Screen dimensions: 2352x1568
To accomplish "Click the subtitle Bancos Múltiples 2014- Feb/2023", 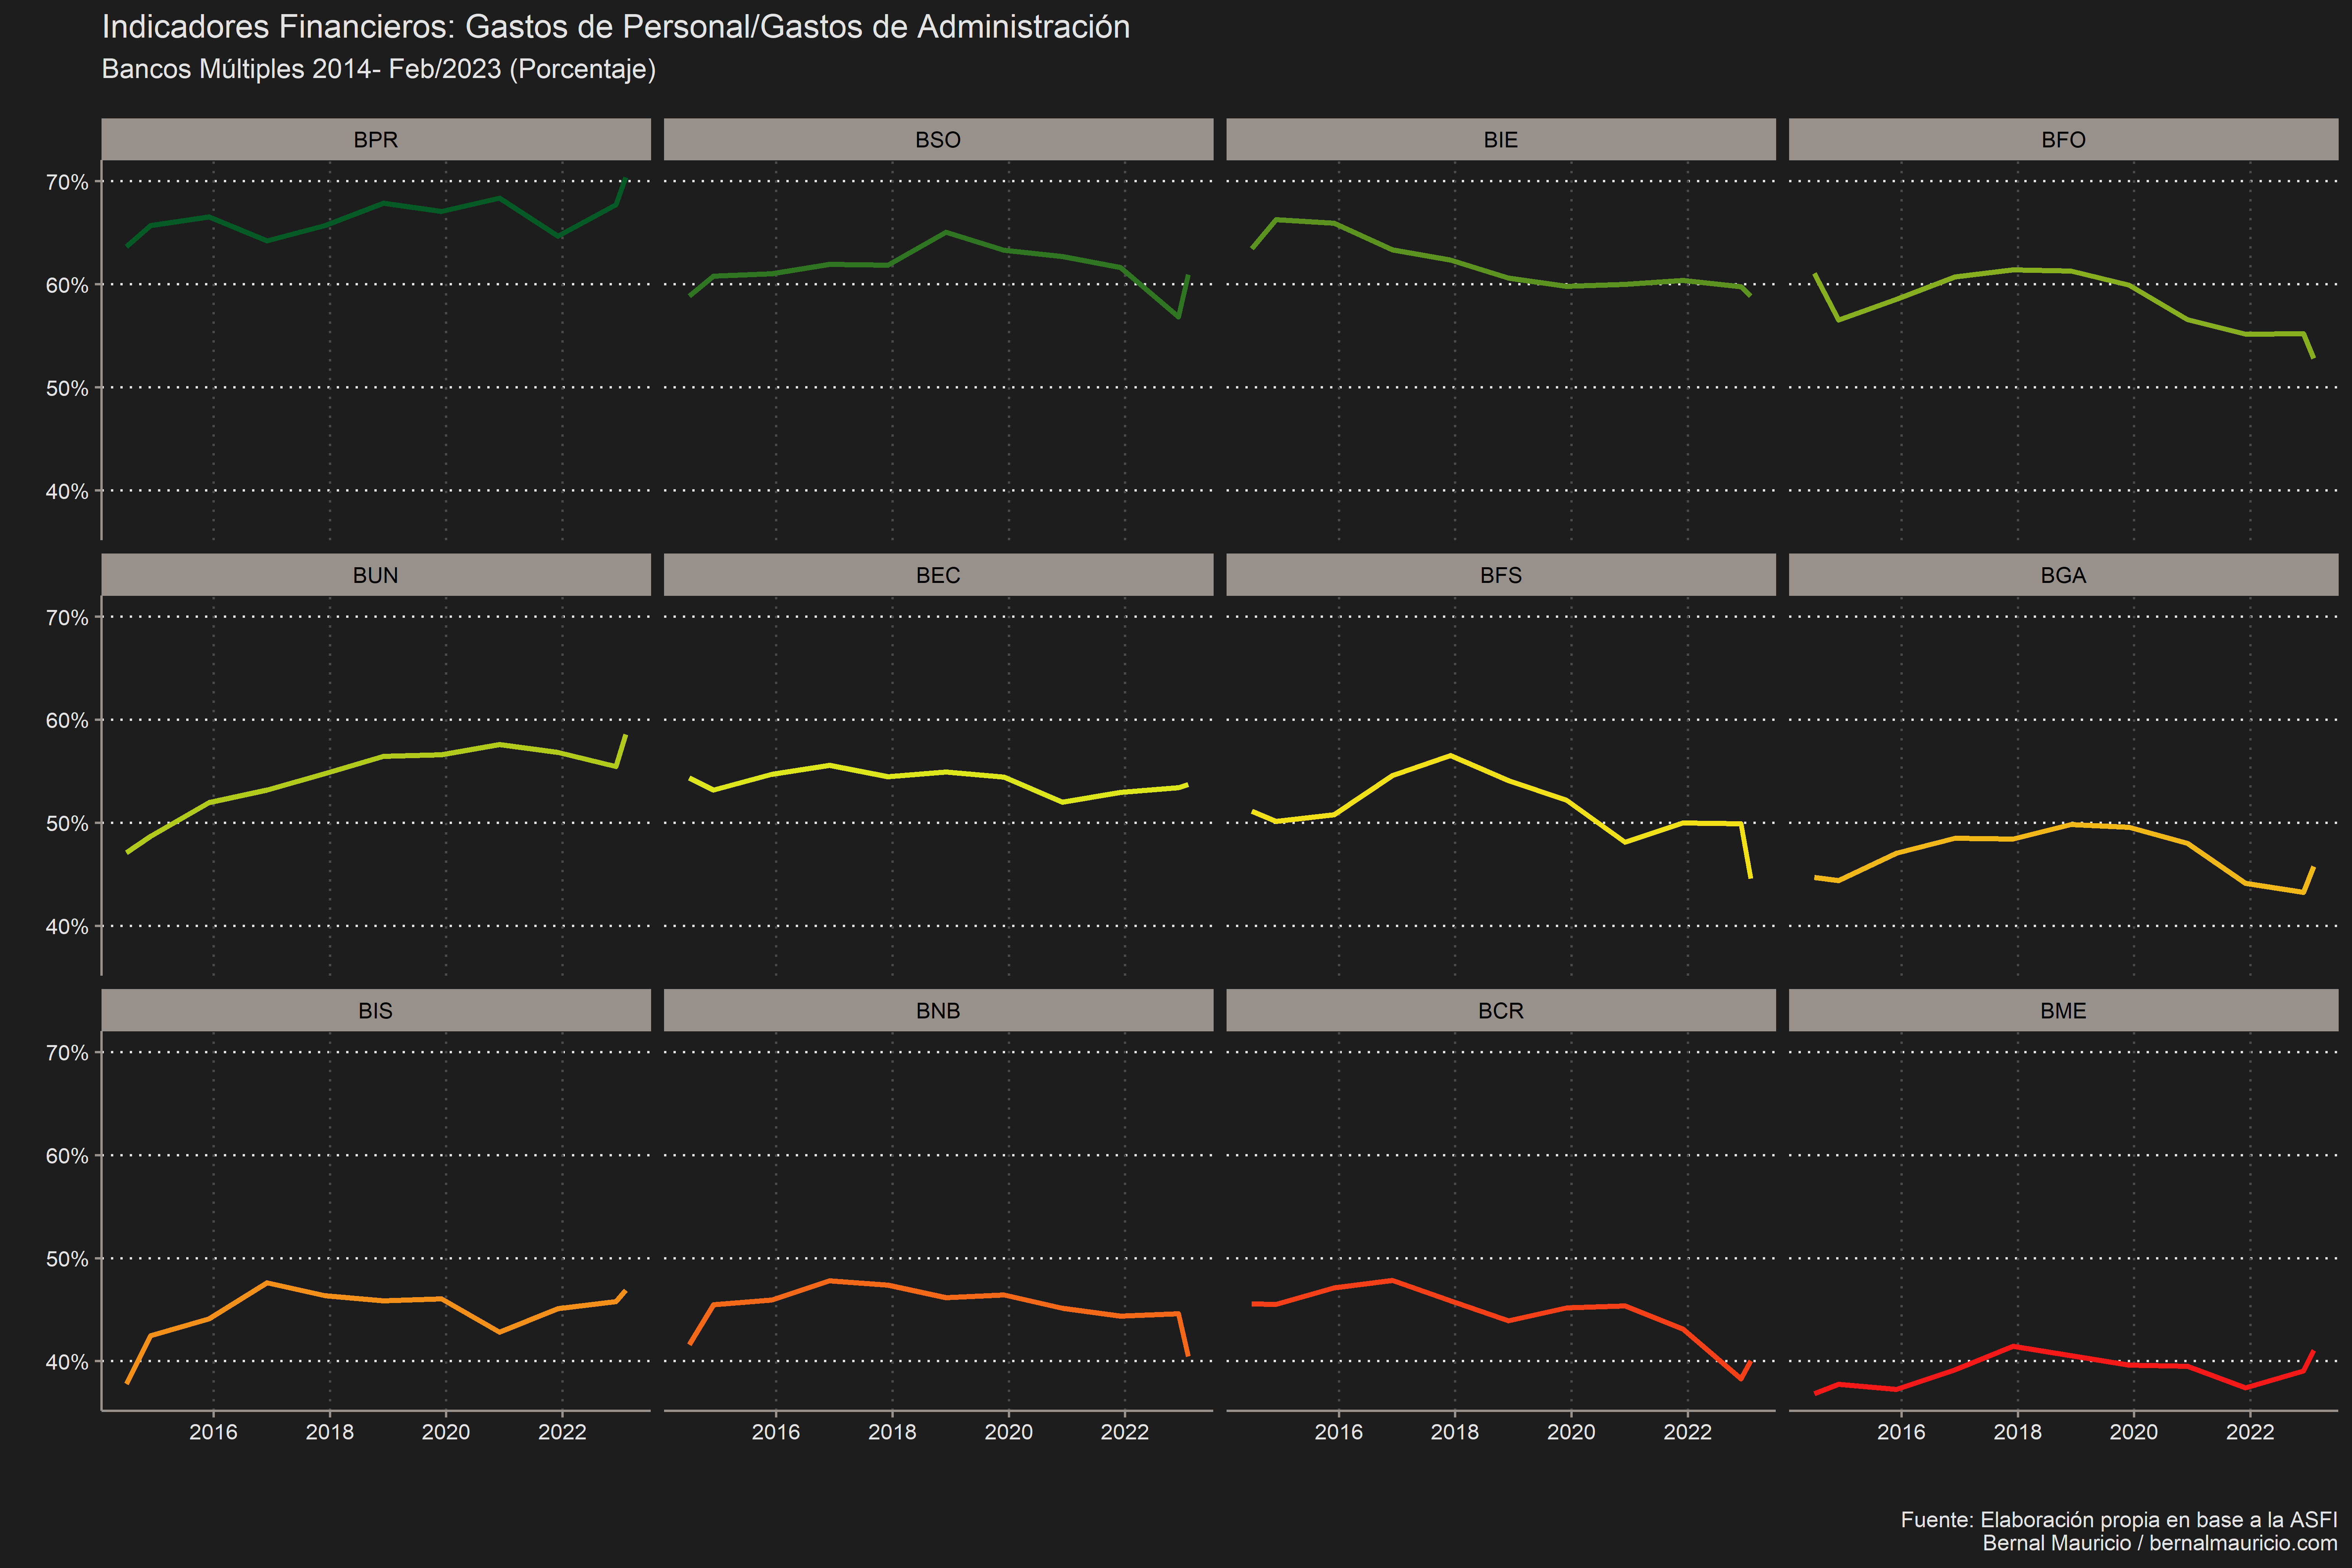I will click(x=379, y=69).
